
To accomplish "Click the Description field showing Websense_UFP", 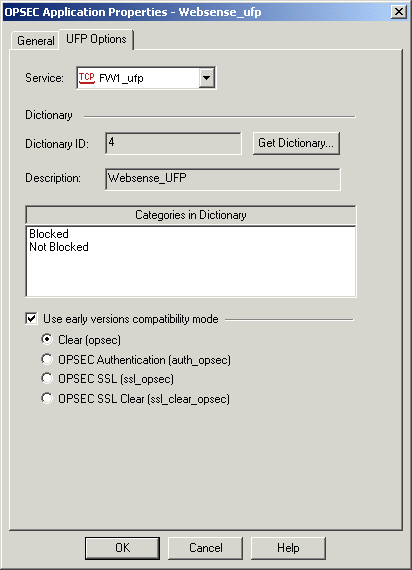I will pyautogui.click(x=223, y=179).
